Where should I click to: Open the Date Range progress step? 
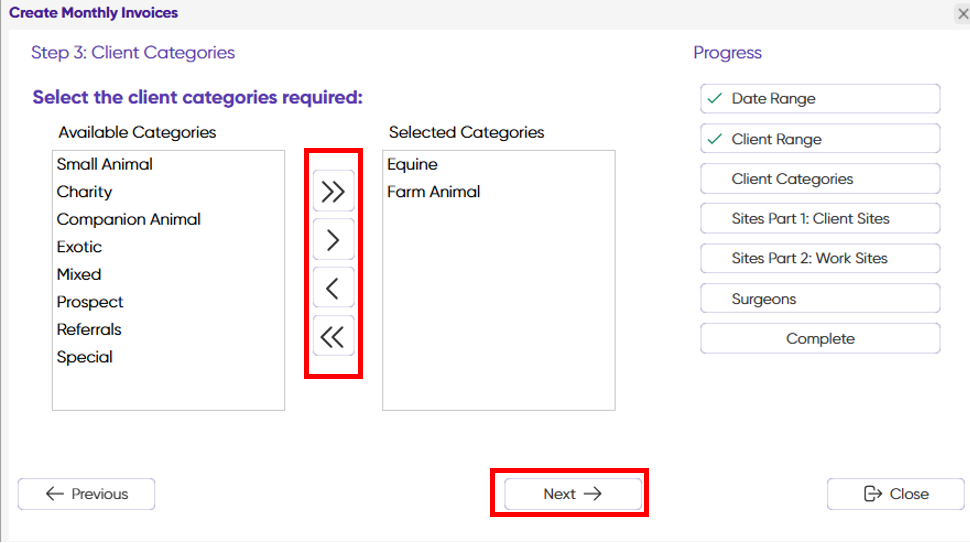click(x=819, y=99)
